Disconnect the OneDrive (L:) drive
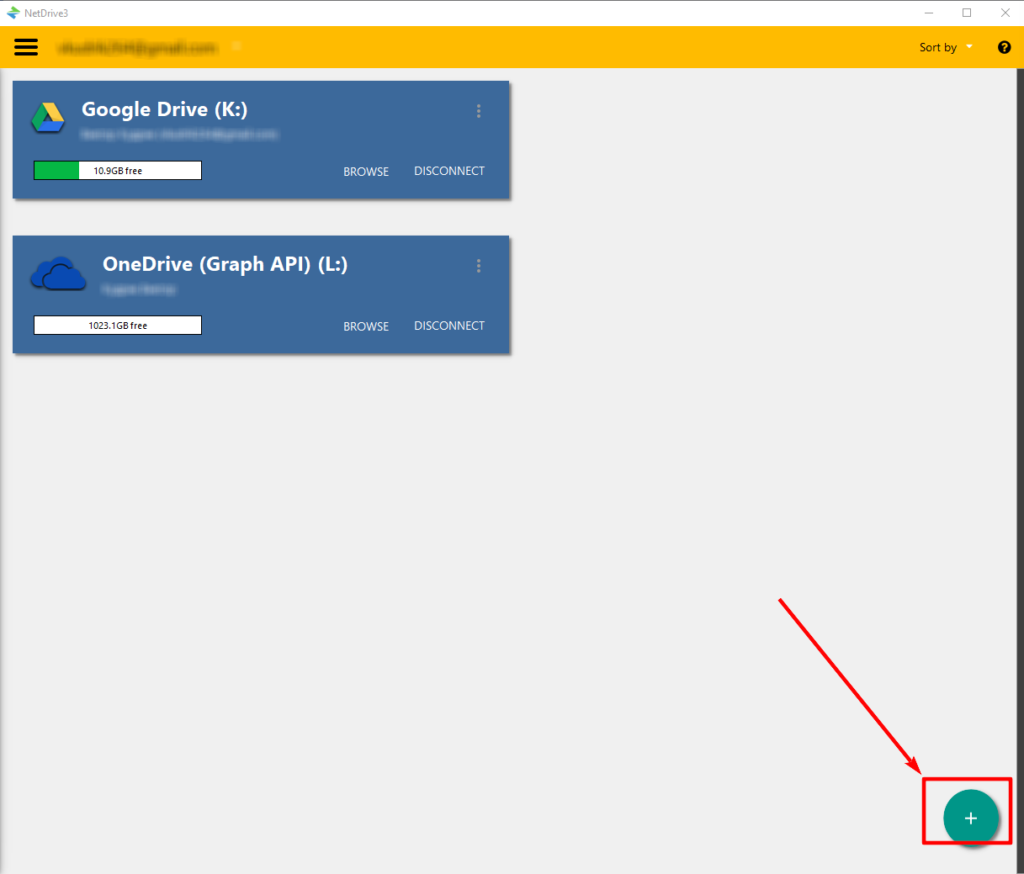Image resolution: width=1024 pixels, height=874 pixels. 449,326
